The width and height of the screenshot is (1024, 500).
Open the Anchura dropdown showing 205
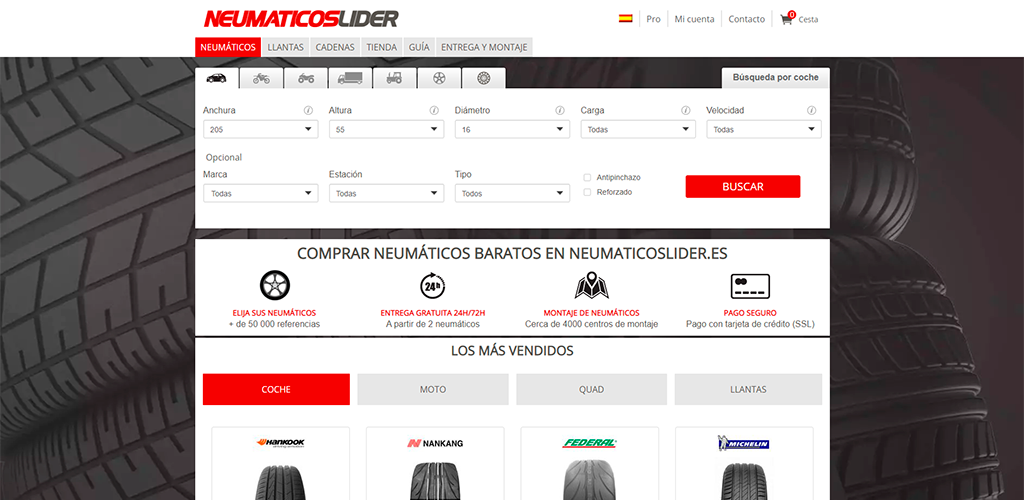[x=261, y=129]
